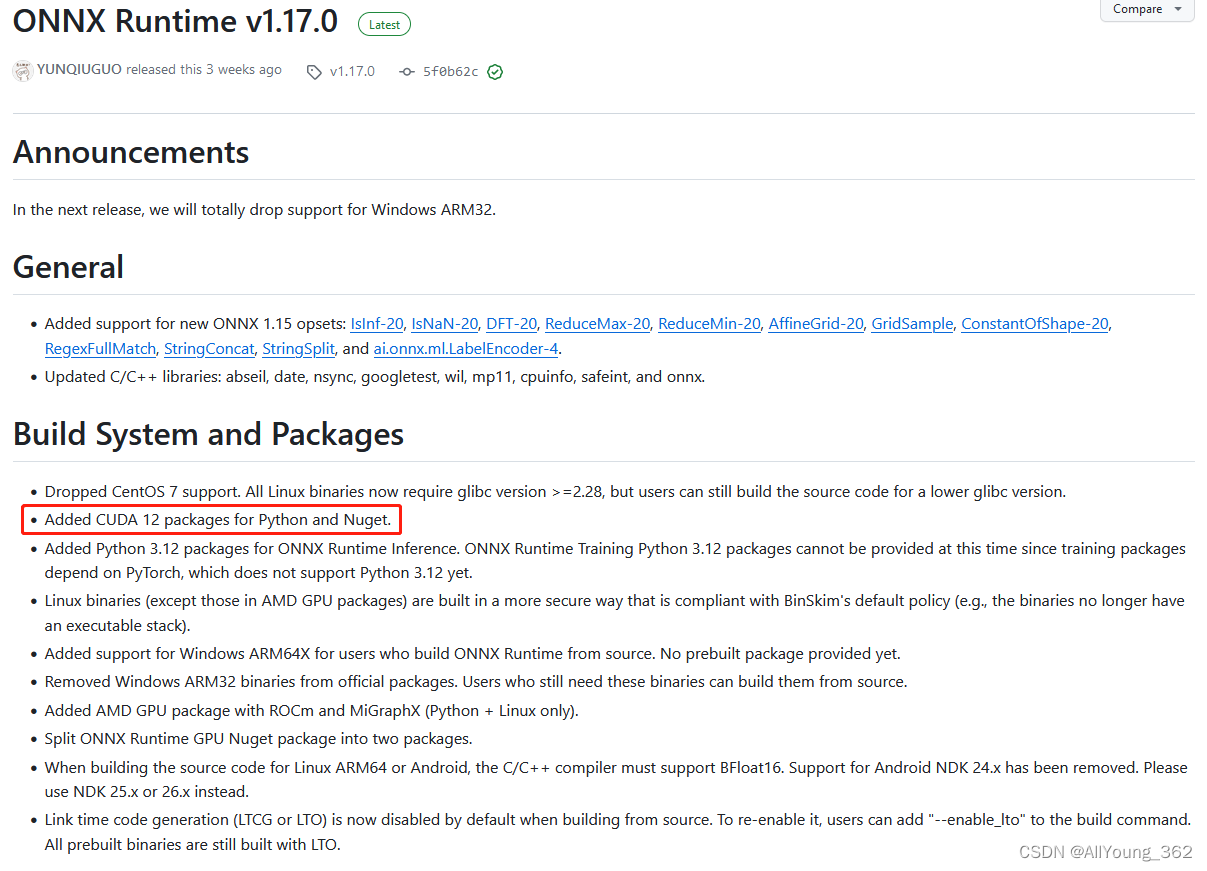Viewport: 1207px width, 871px height.
Task: Open the ReduceMin-20 opset link
Action: coord(709,323)
